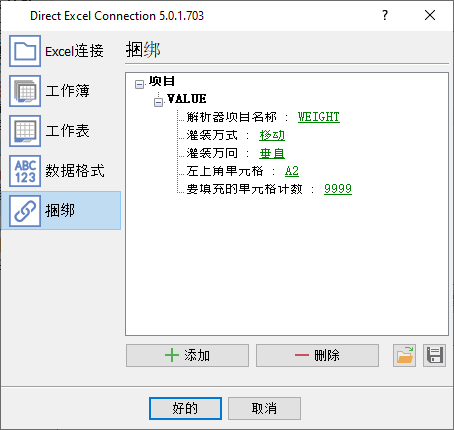The height and width of the screenshot is (430, 454).
Task: Click the red minus on 删除
Action: tap(302, 355)
